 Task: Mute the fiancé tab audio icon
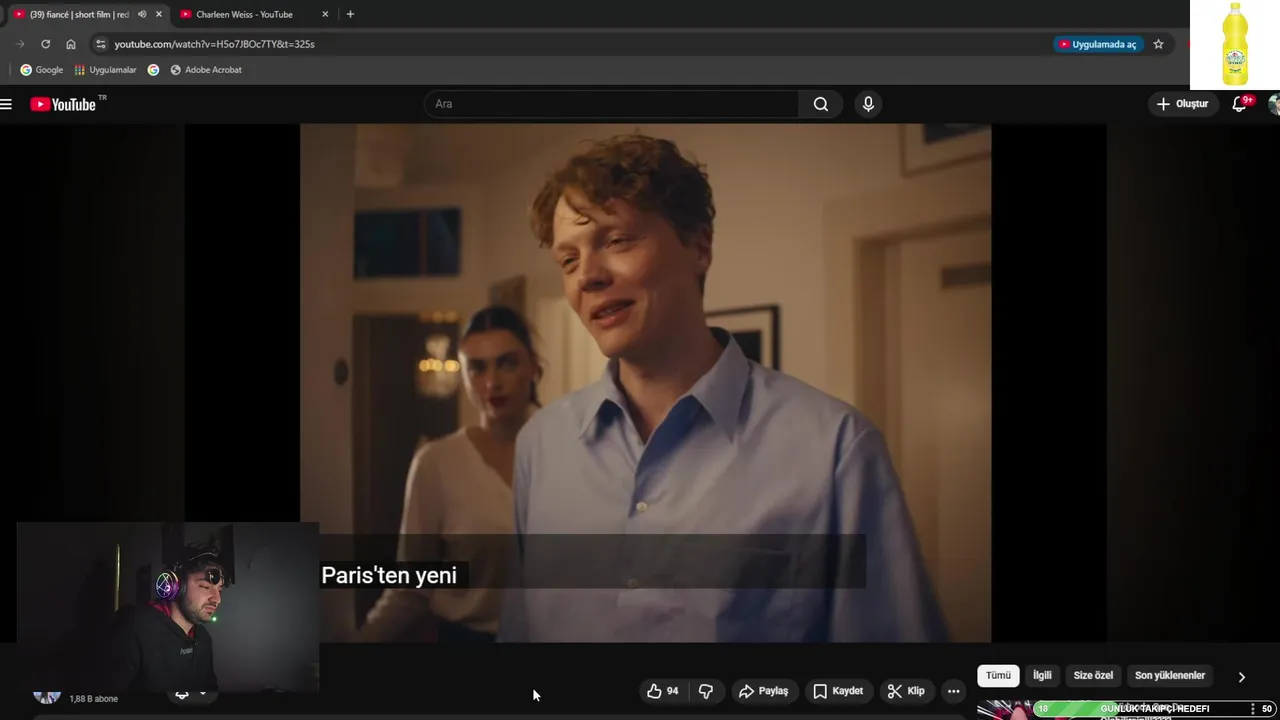[142, 14]
